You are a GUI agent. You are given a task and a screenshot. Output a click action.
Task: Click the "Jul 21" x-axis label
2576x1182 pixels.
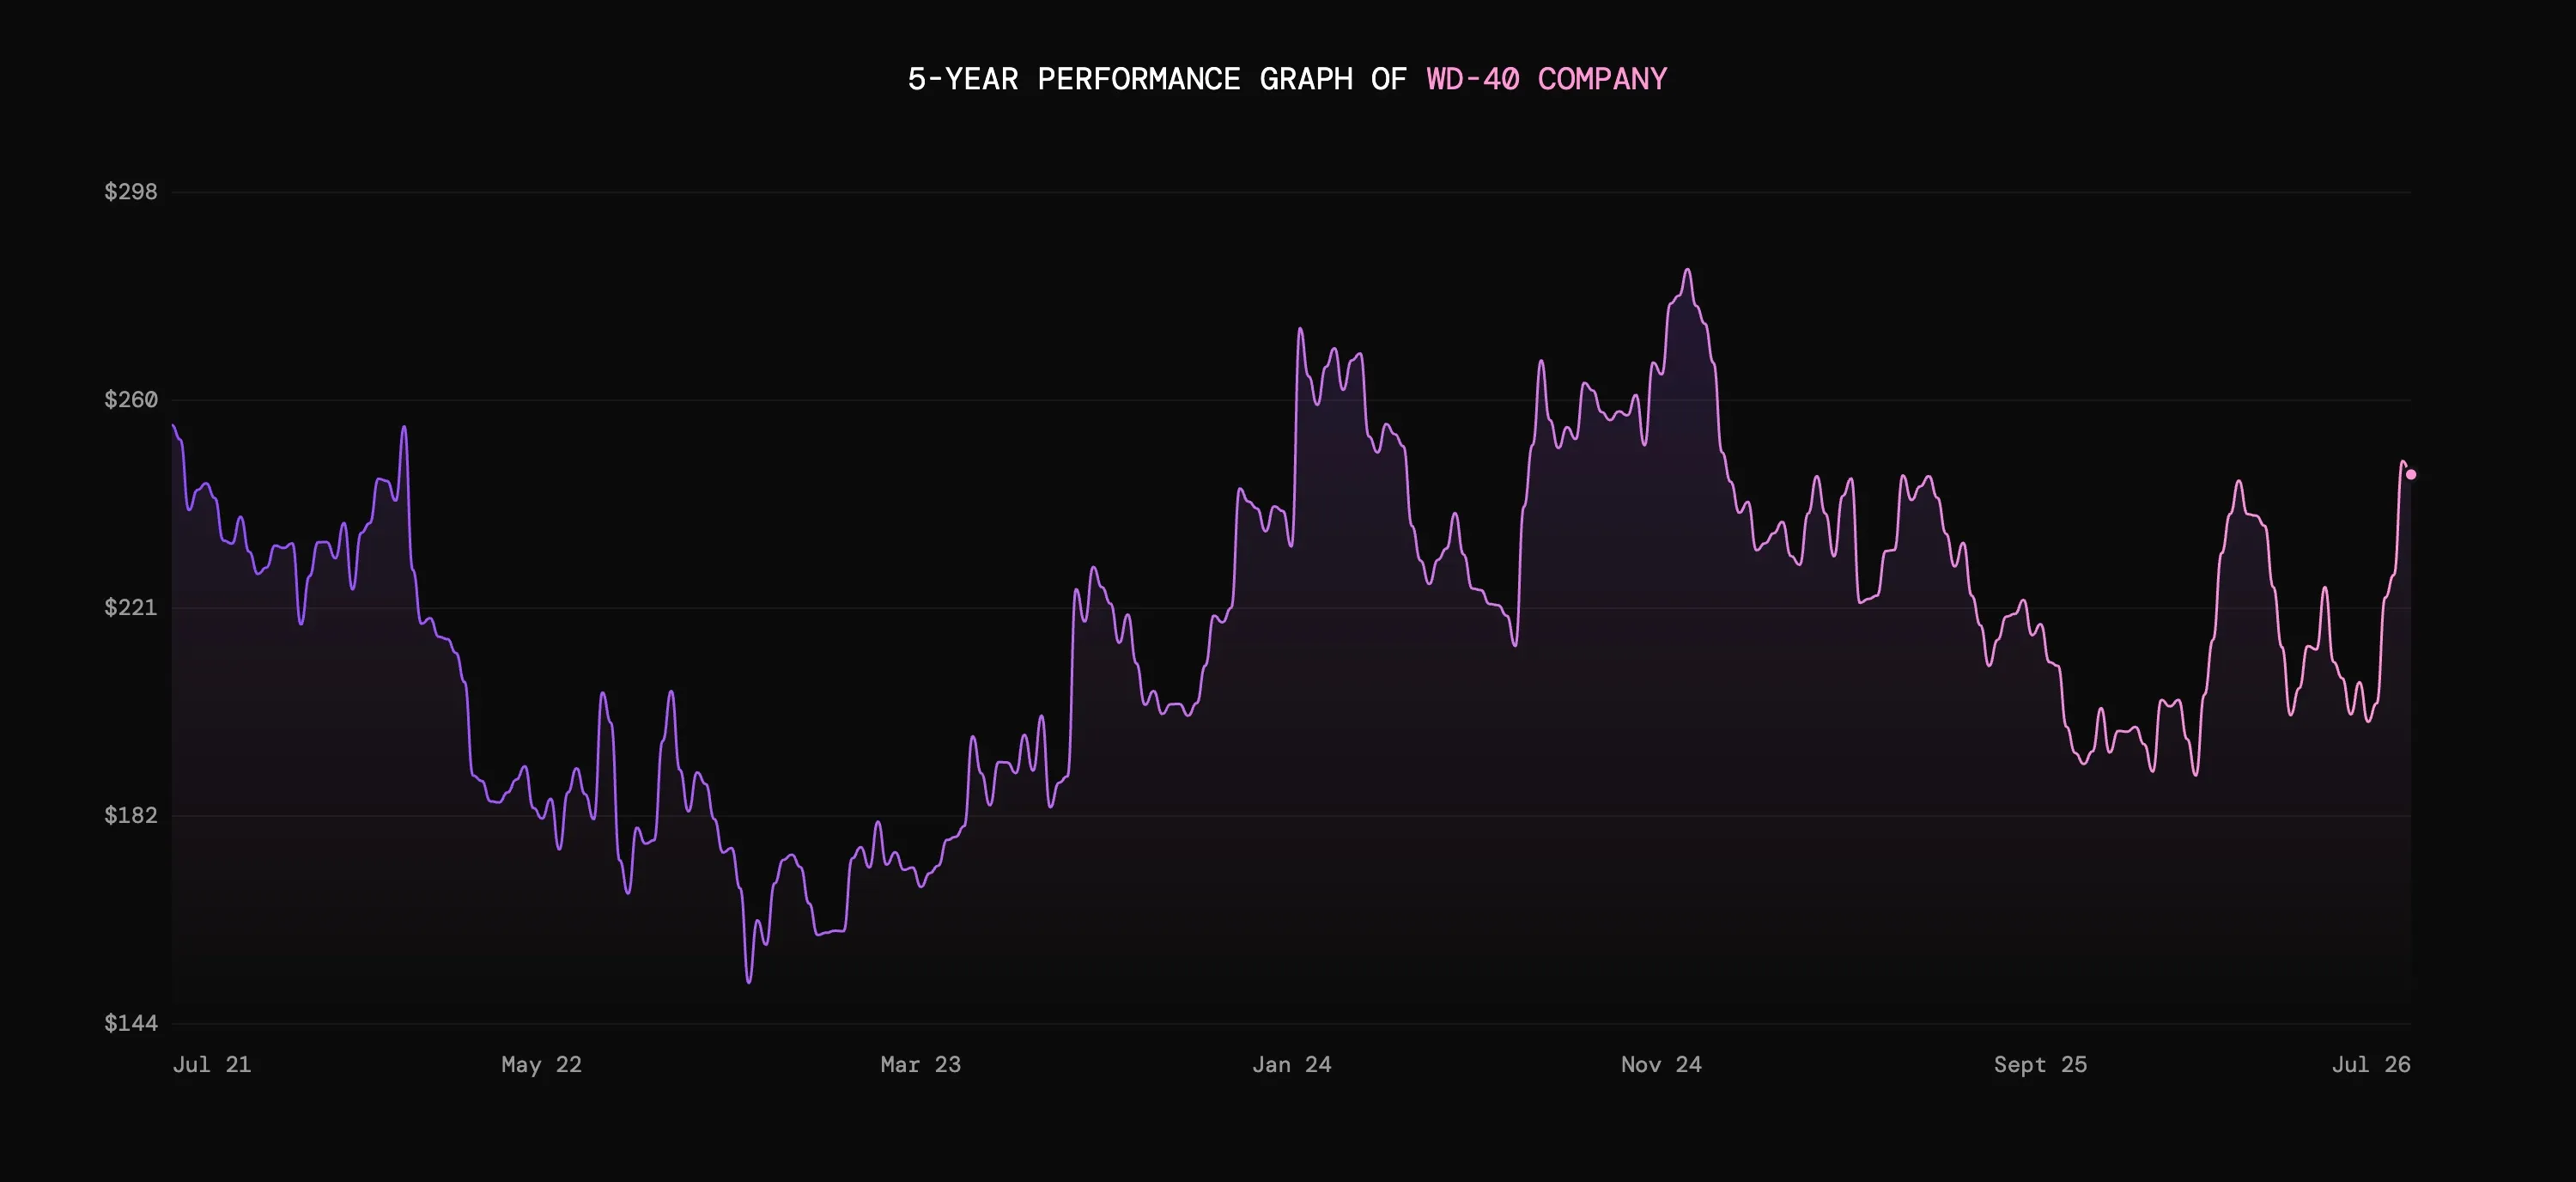click(x=212, y=1064)
